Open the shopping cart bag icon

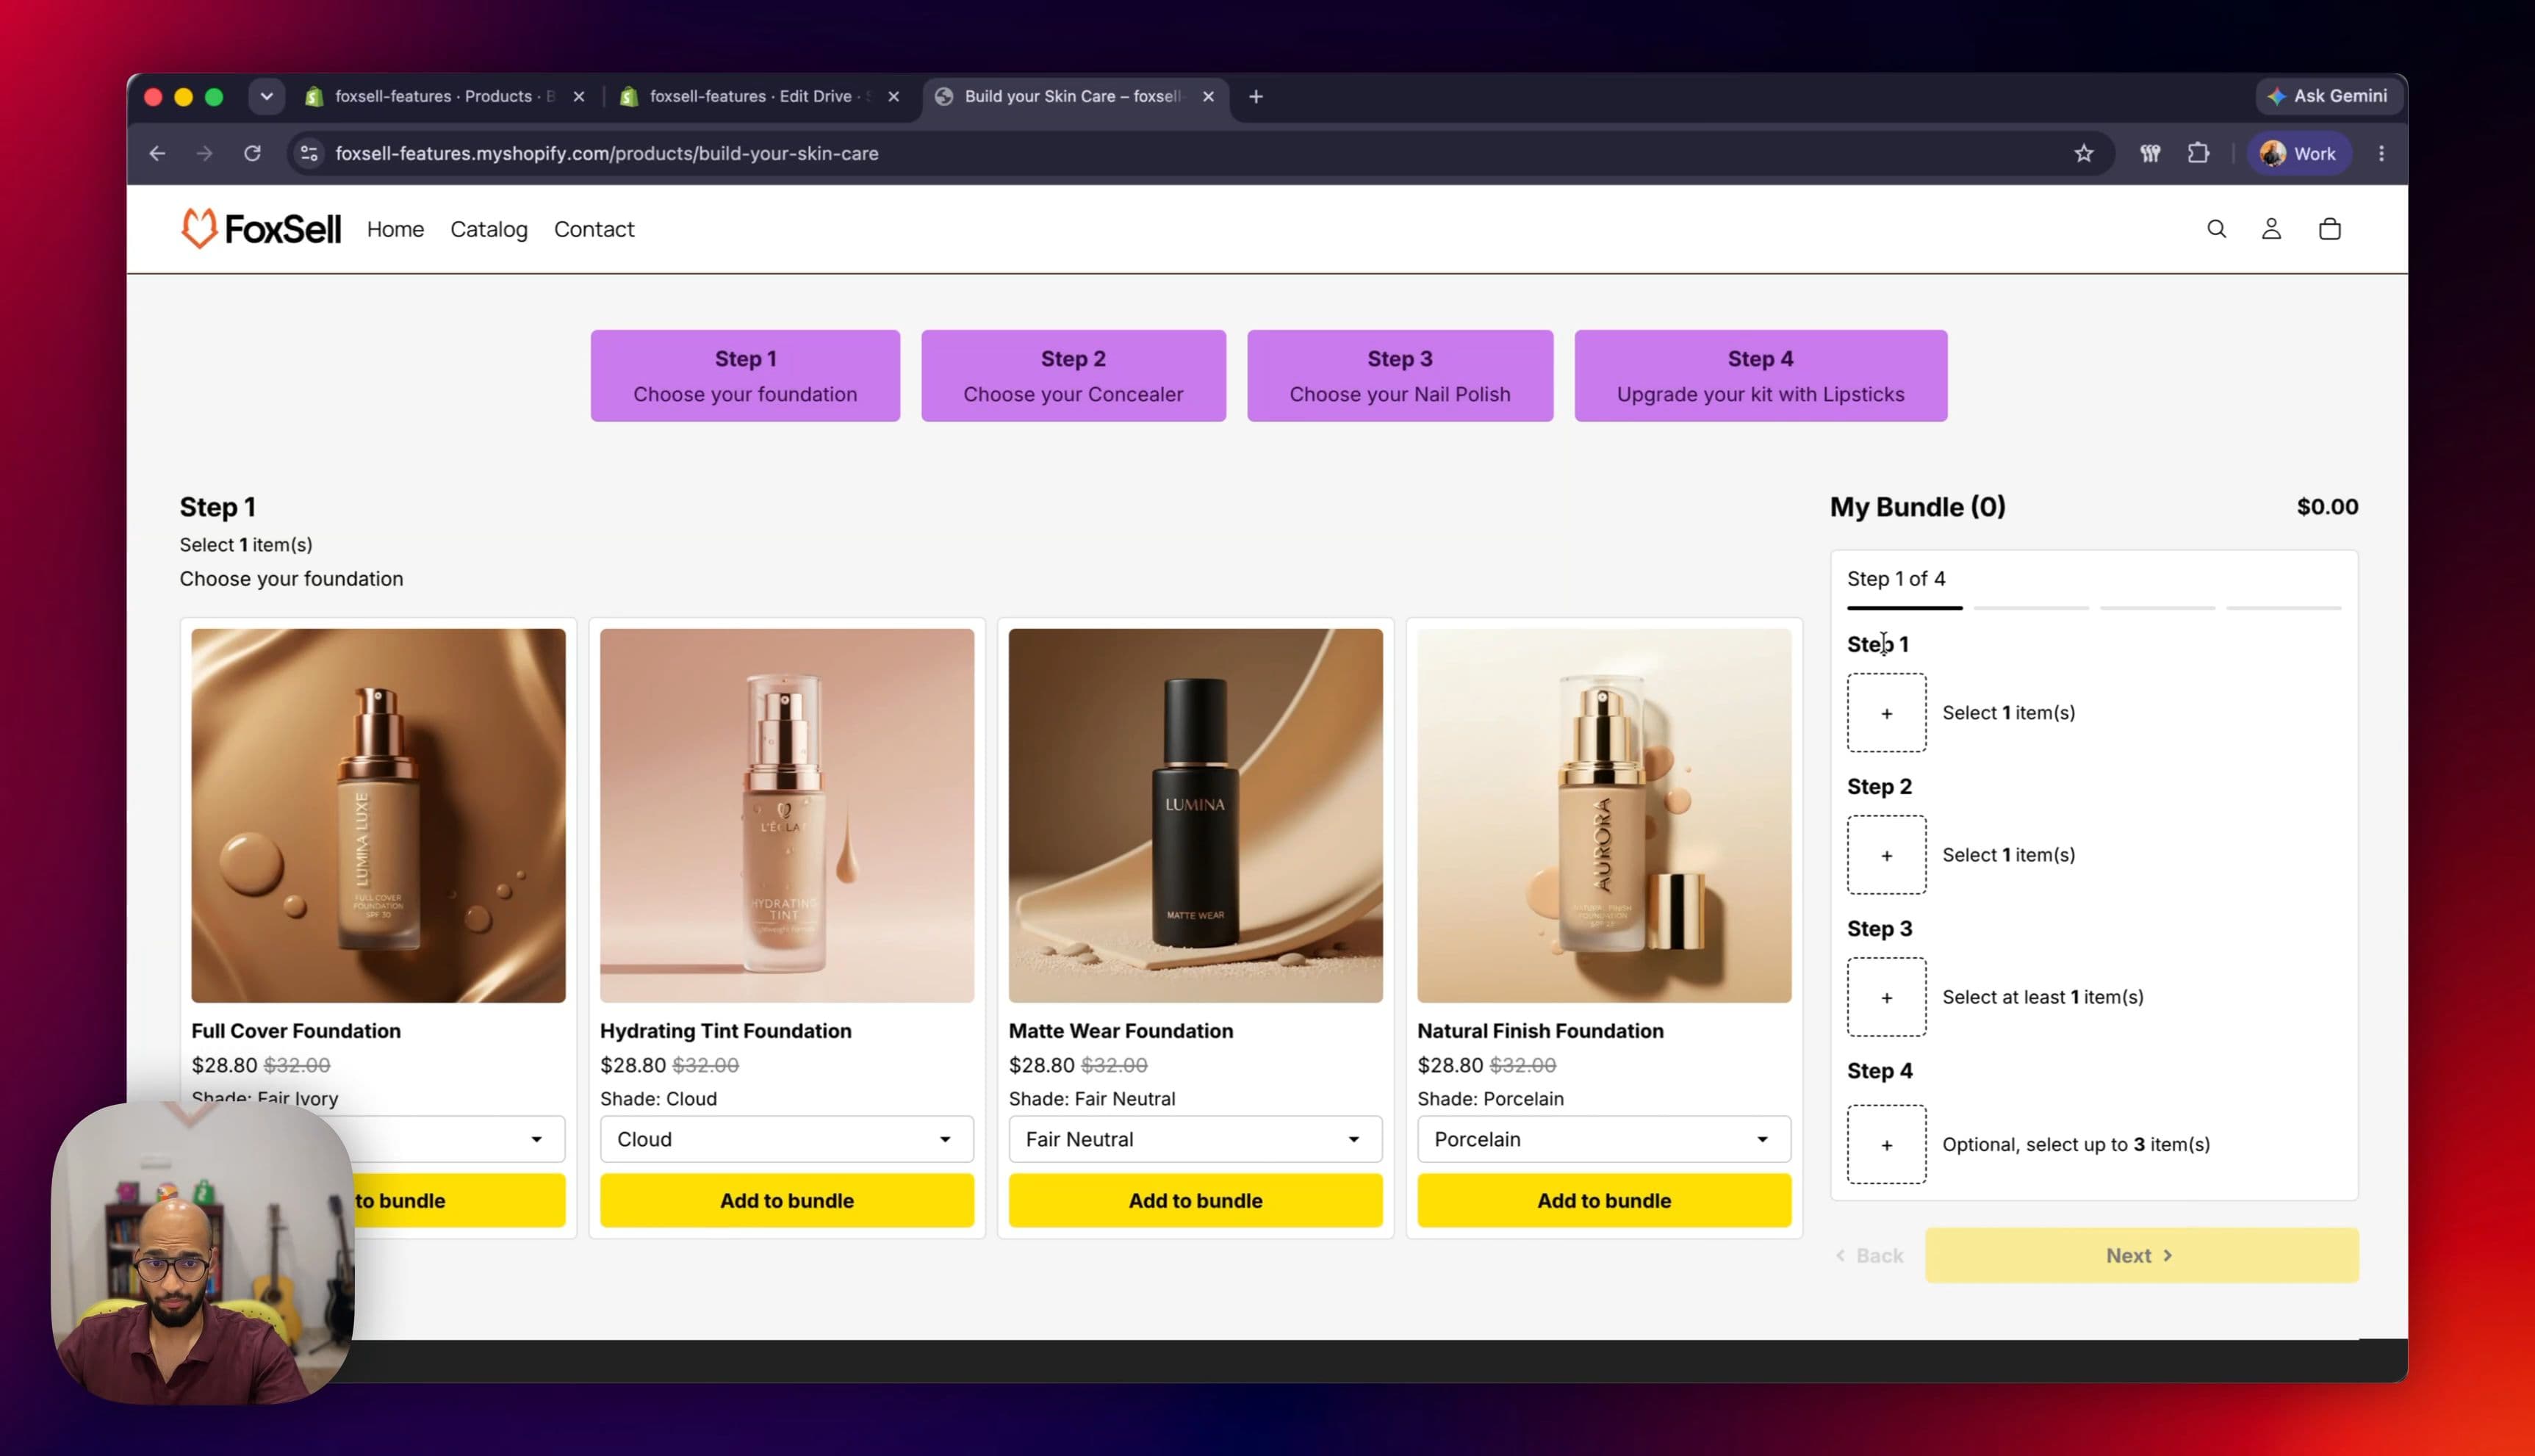2329,229
